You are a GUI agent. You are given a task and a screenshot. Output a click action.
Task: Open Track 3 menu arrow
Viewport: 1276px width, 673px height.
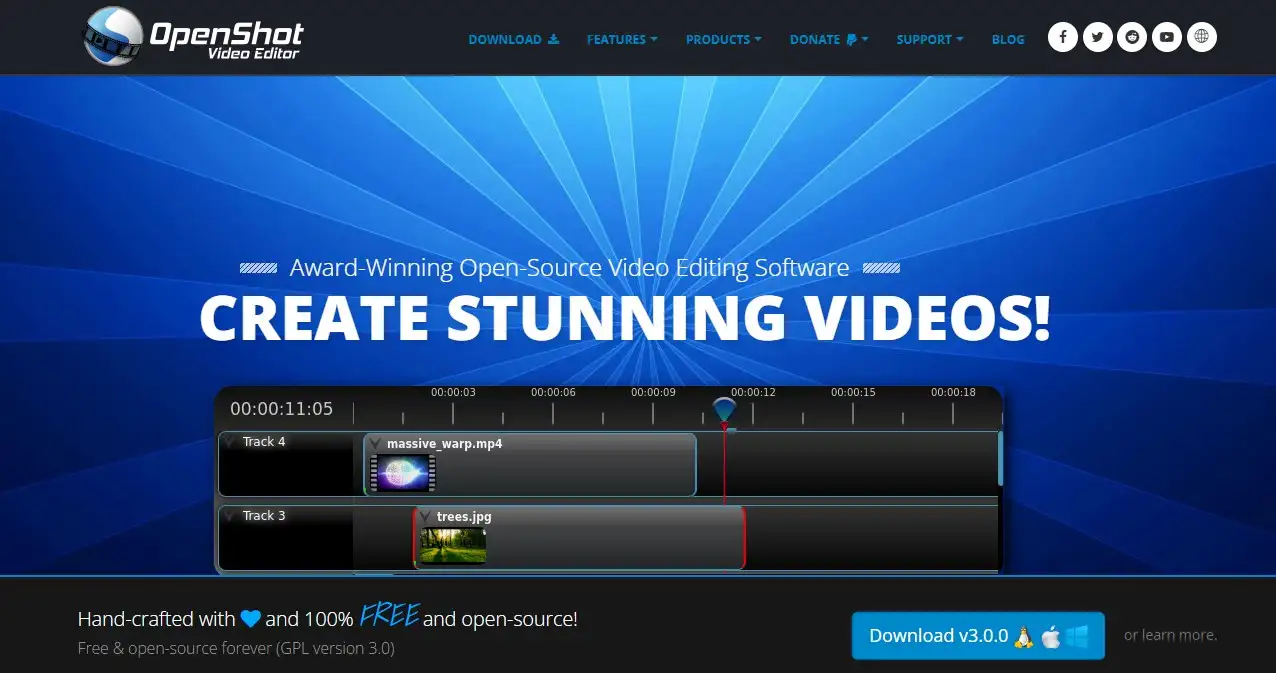point(230,516)
